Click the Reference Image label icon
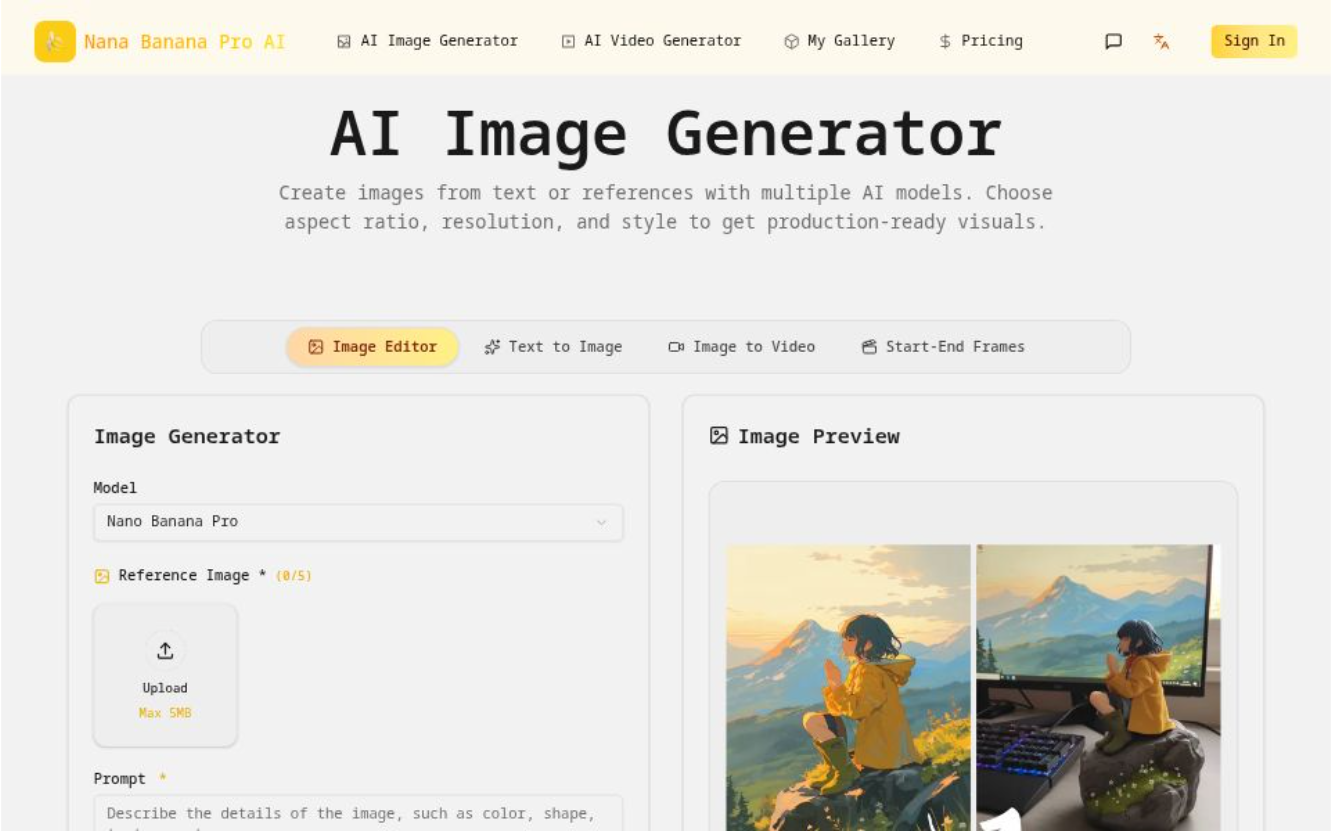1332x831 pixels. (x=101, y=576)
